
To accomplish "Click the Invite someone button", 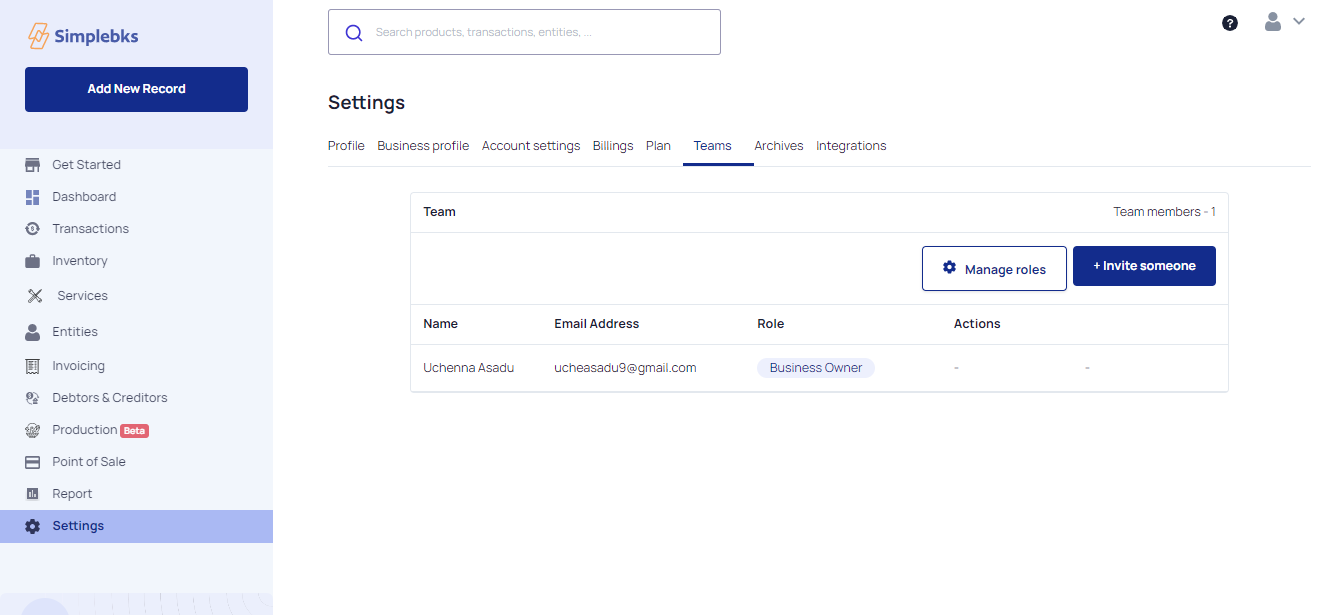I will click(x=1144, y=266).
